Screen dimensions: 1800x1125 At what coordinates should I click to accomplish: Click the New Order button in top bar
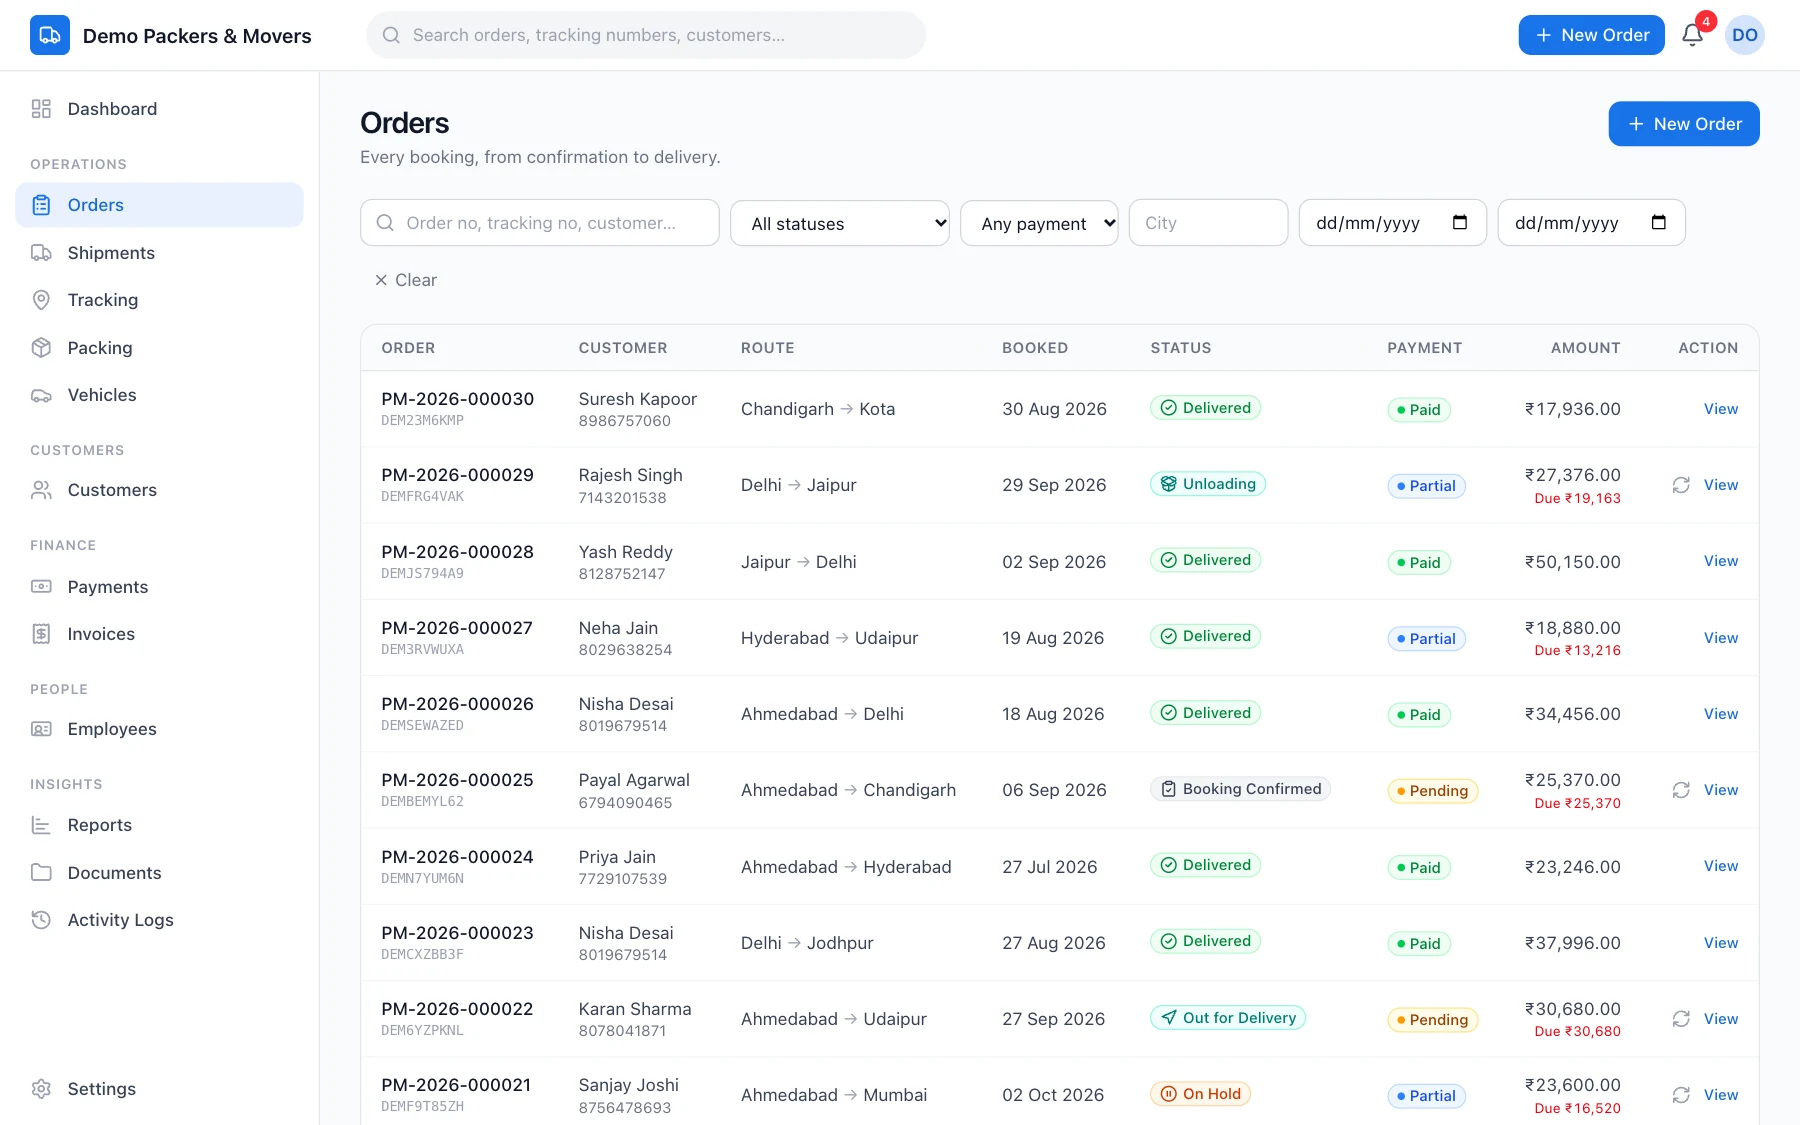pyautogui.click(x=1591, y=35)
